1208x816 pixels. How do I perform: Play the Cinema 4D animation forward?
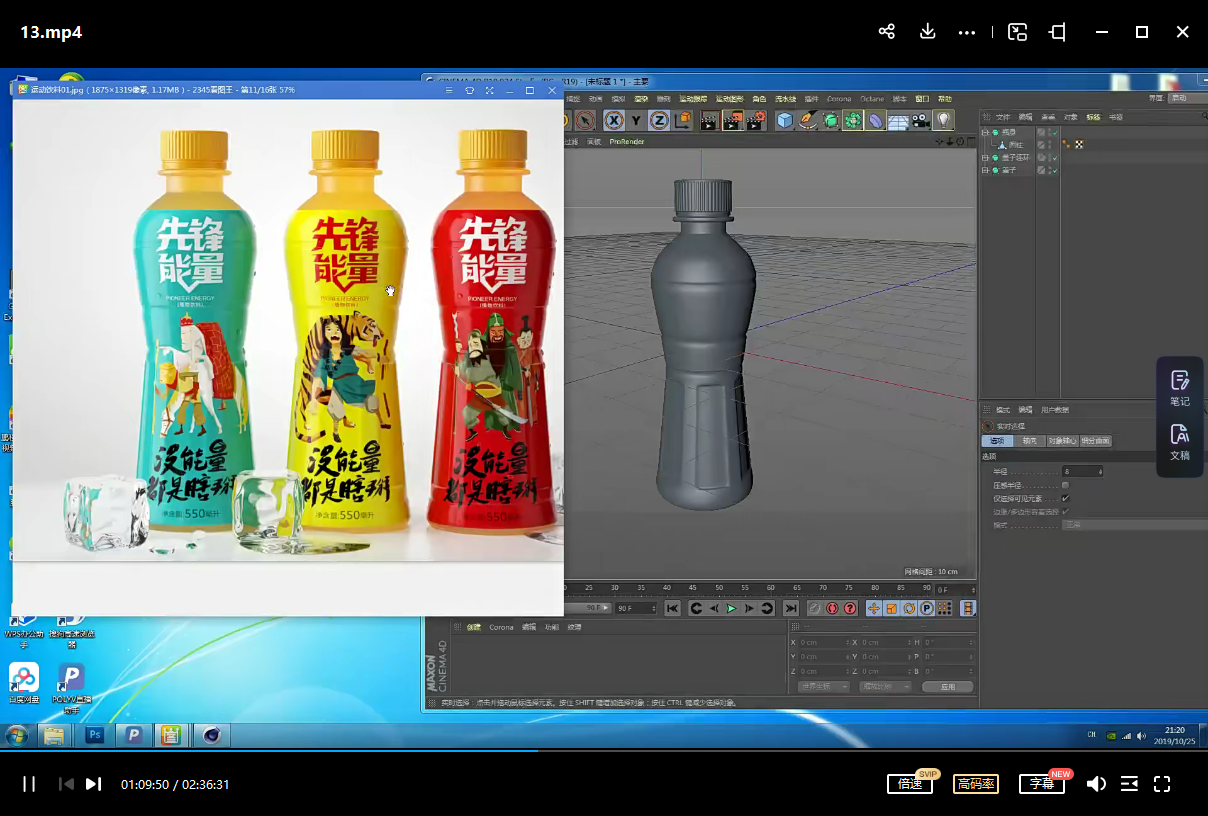click(731, 608)
